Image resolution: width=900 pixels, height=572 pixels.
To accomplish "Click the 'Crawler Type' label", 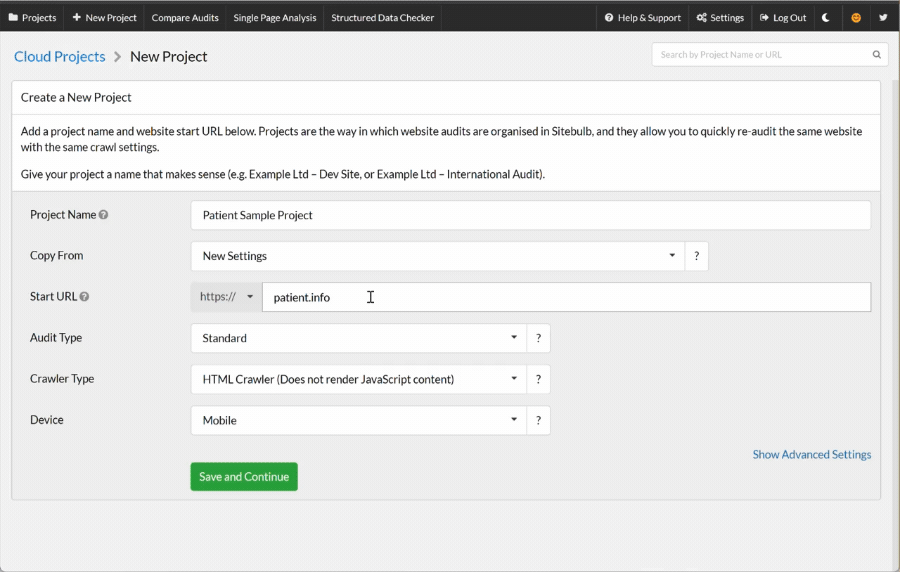I will click(62, 379).
